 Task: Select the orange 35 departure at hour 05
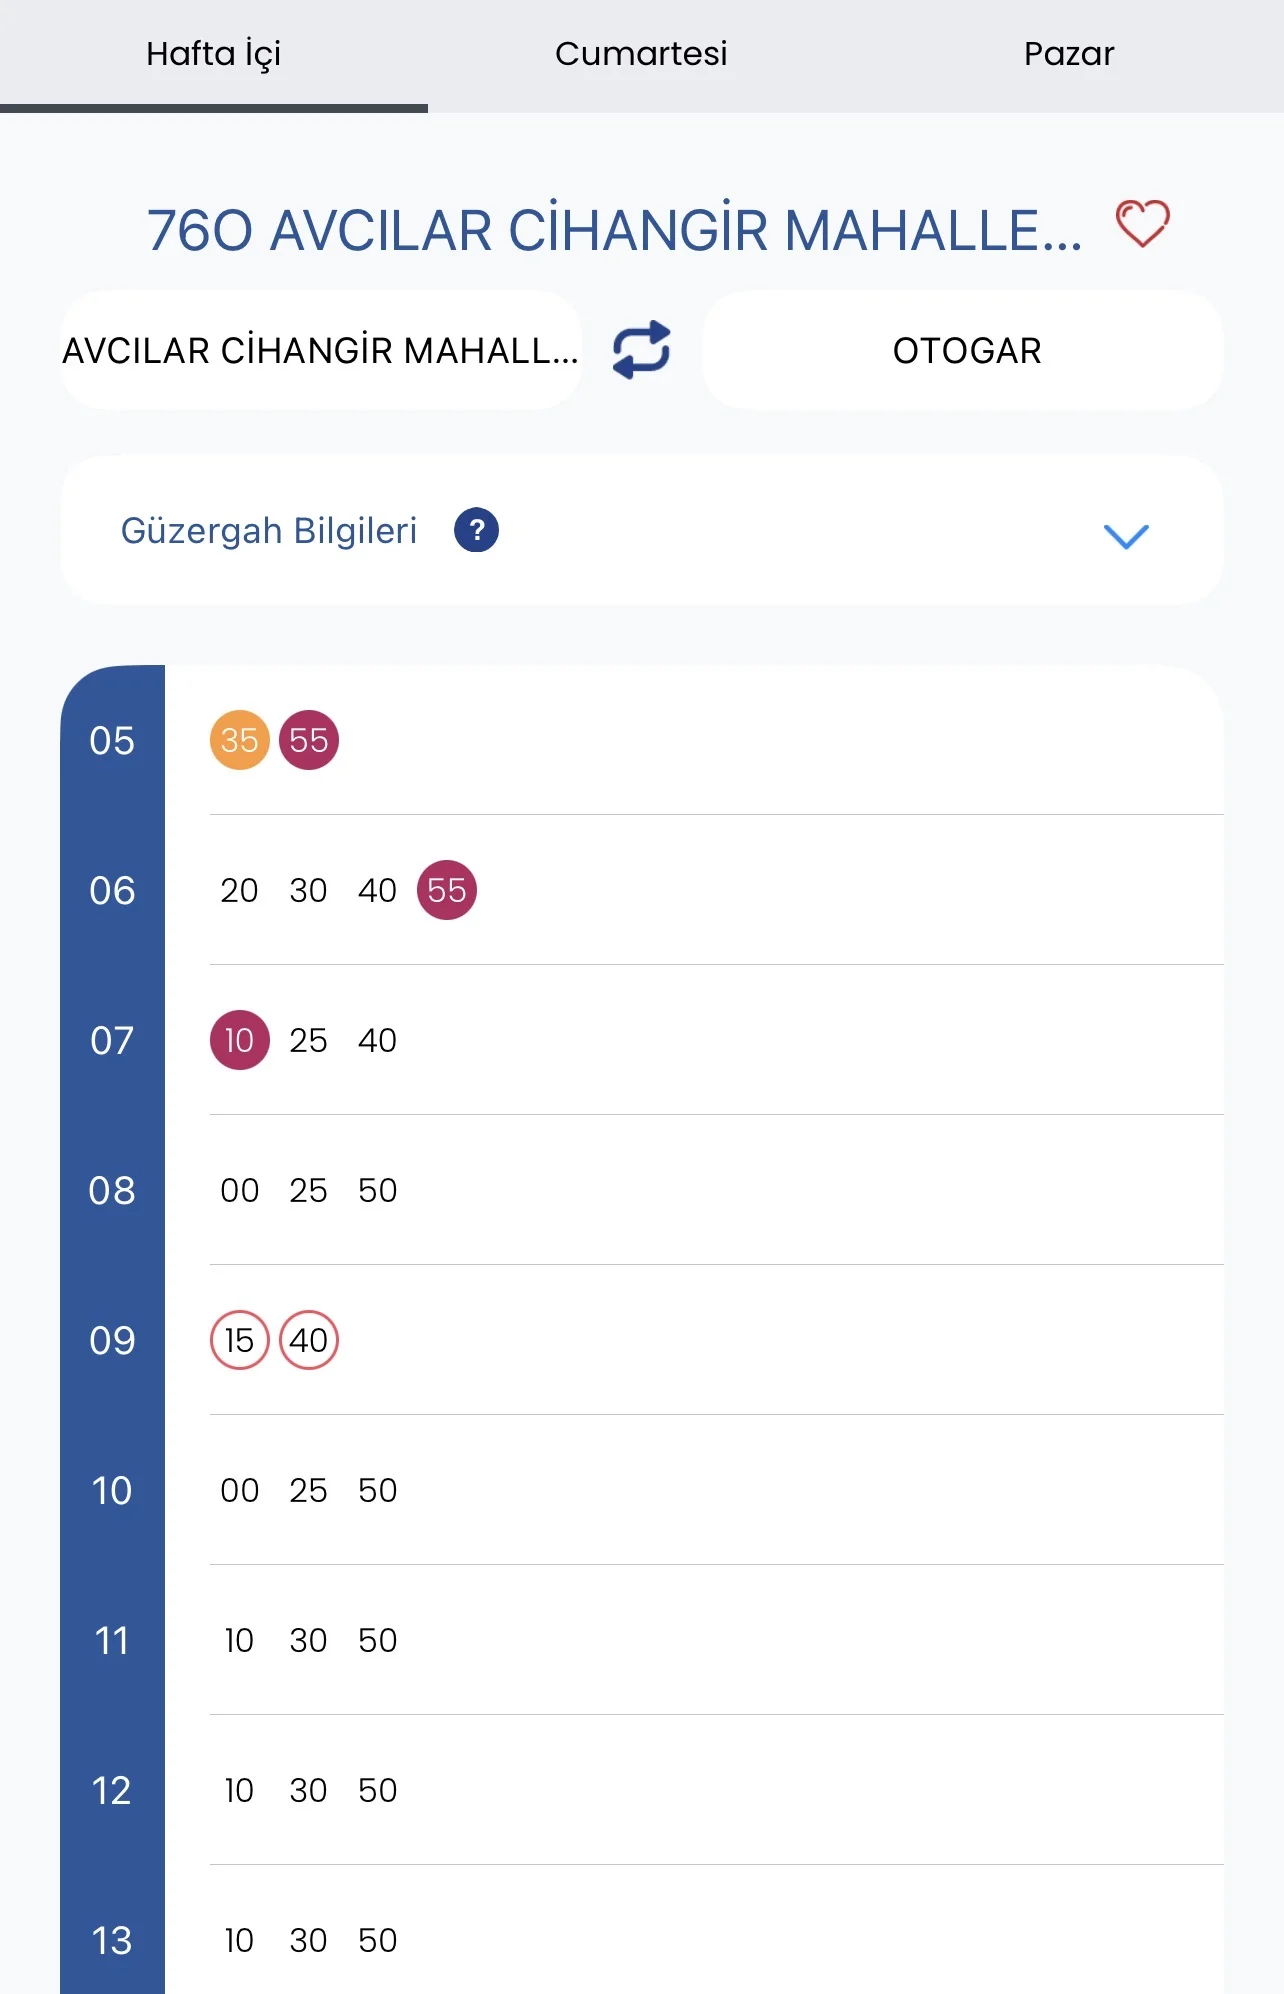[239, 740]
